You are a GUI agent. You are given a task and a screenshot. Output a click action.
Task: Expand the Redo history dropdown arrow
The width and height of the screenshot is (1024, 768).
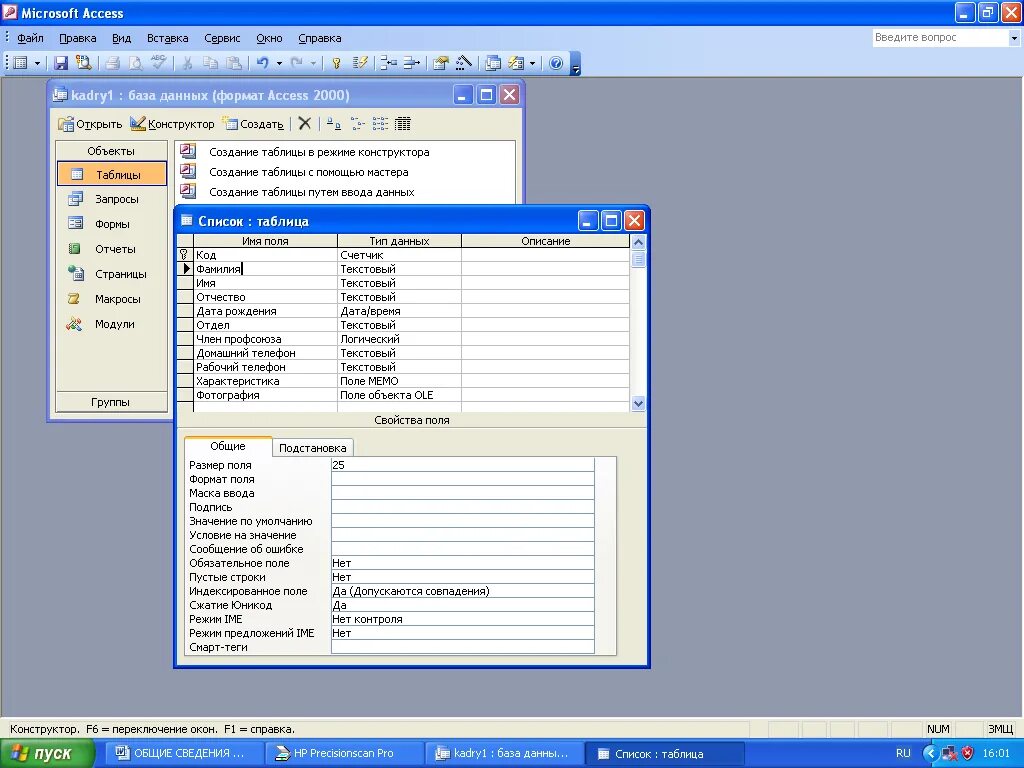pyautogui.click(x=313, y=63)
